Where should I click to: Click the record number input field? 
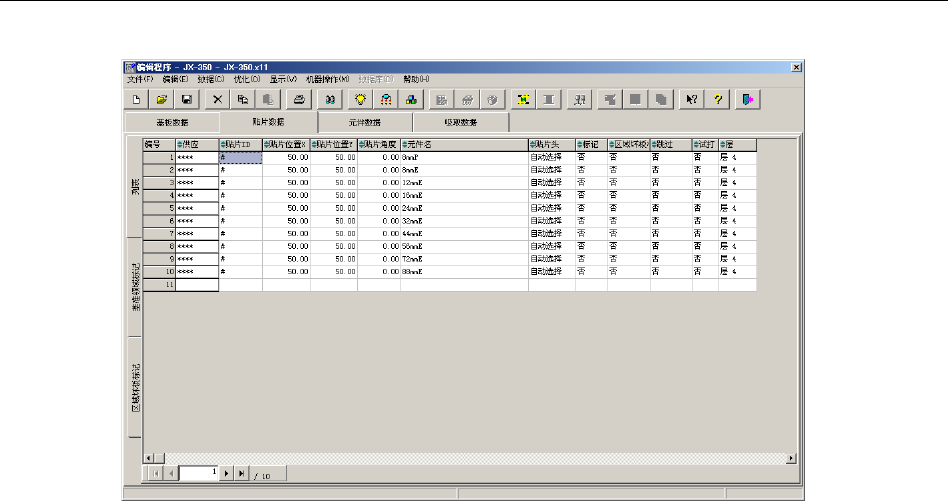click(200, 472)
